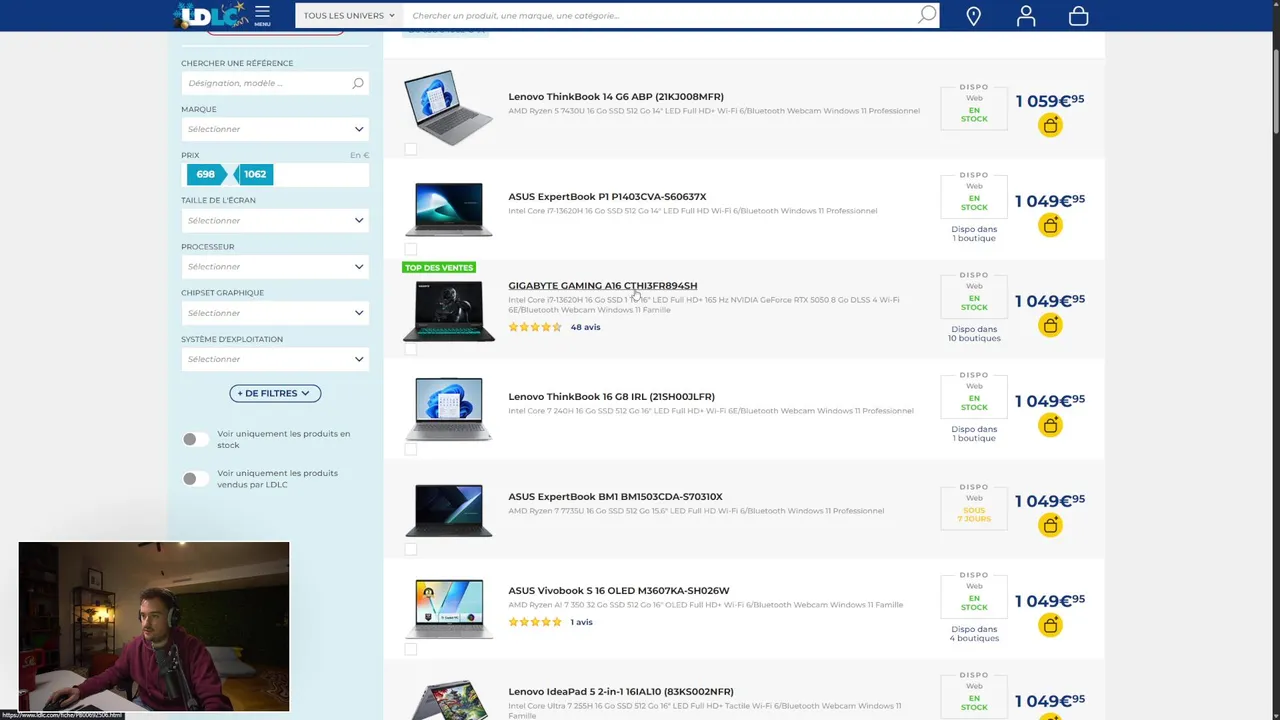Expand the + DE FILTRES button
This screenshot has height=720, width=1280.
pos(275,393)
